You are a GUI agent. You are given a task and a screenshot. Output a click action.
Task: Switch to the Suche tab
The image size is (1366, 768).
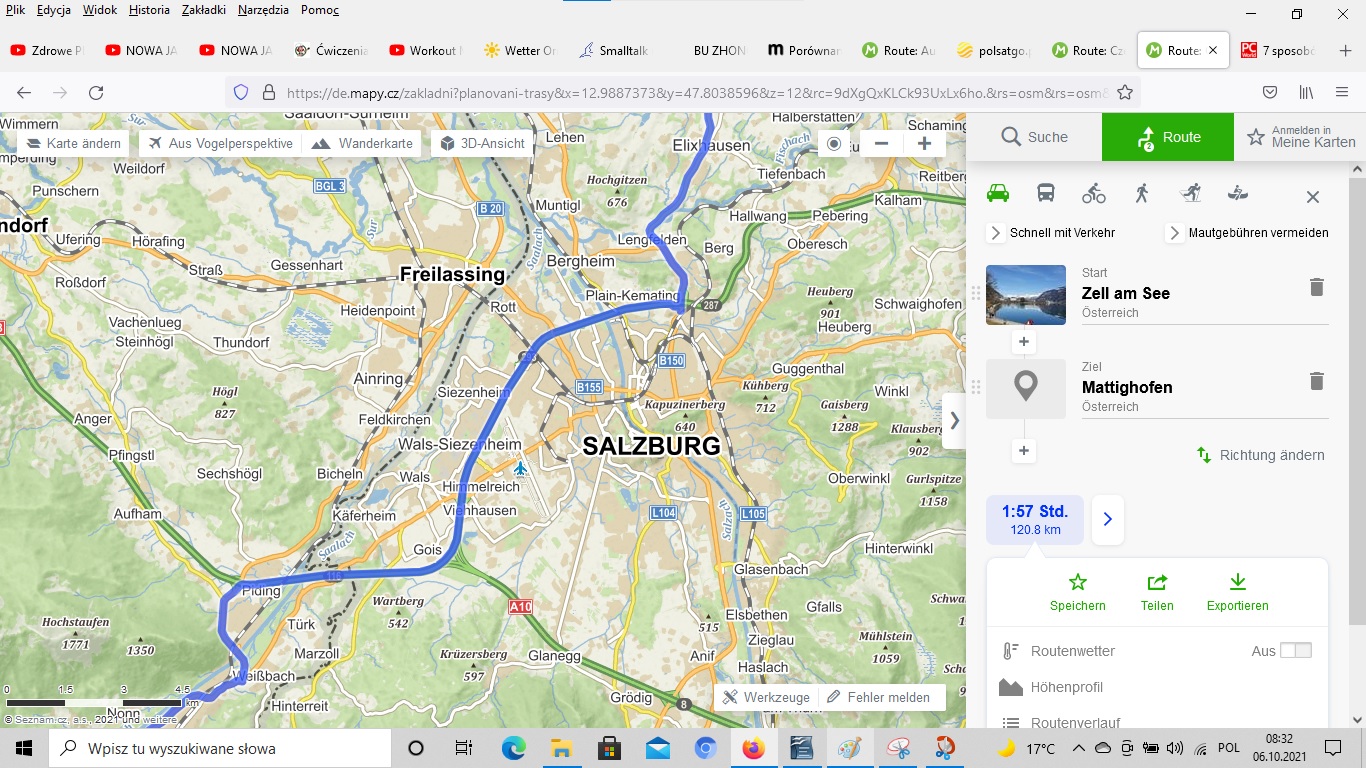click(x=1034, y=137)
